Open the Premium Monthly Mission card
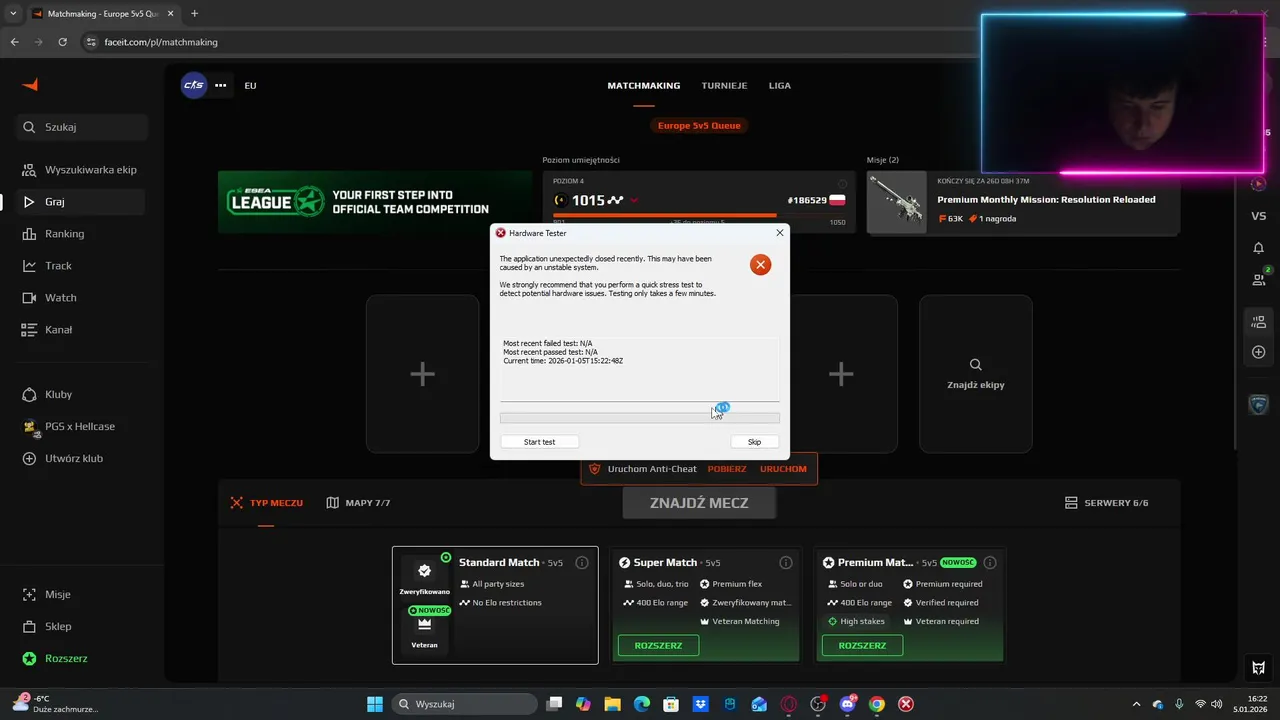Screen dimensions: 1280x720 click(1023, 202)
